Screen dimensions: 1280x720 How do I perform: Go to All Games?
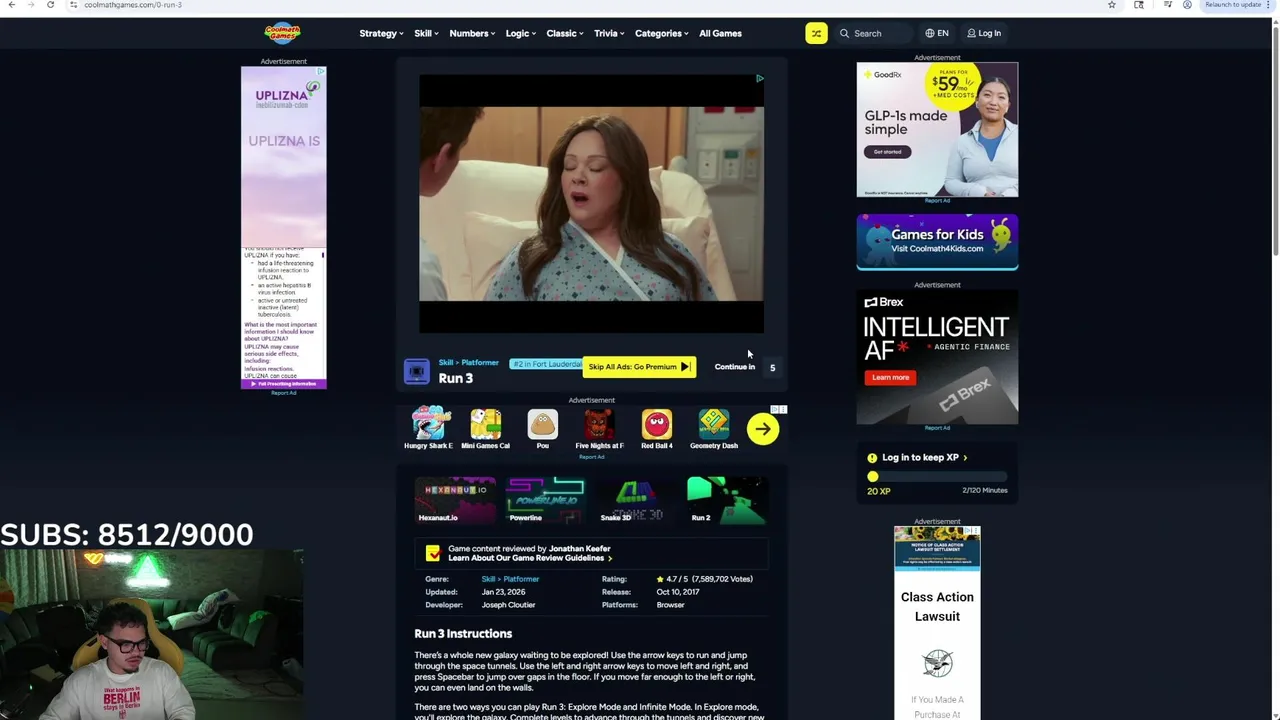tap(720, 33)
